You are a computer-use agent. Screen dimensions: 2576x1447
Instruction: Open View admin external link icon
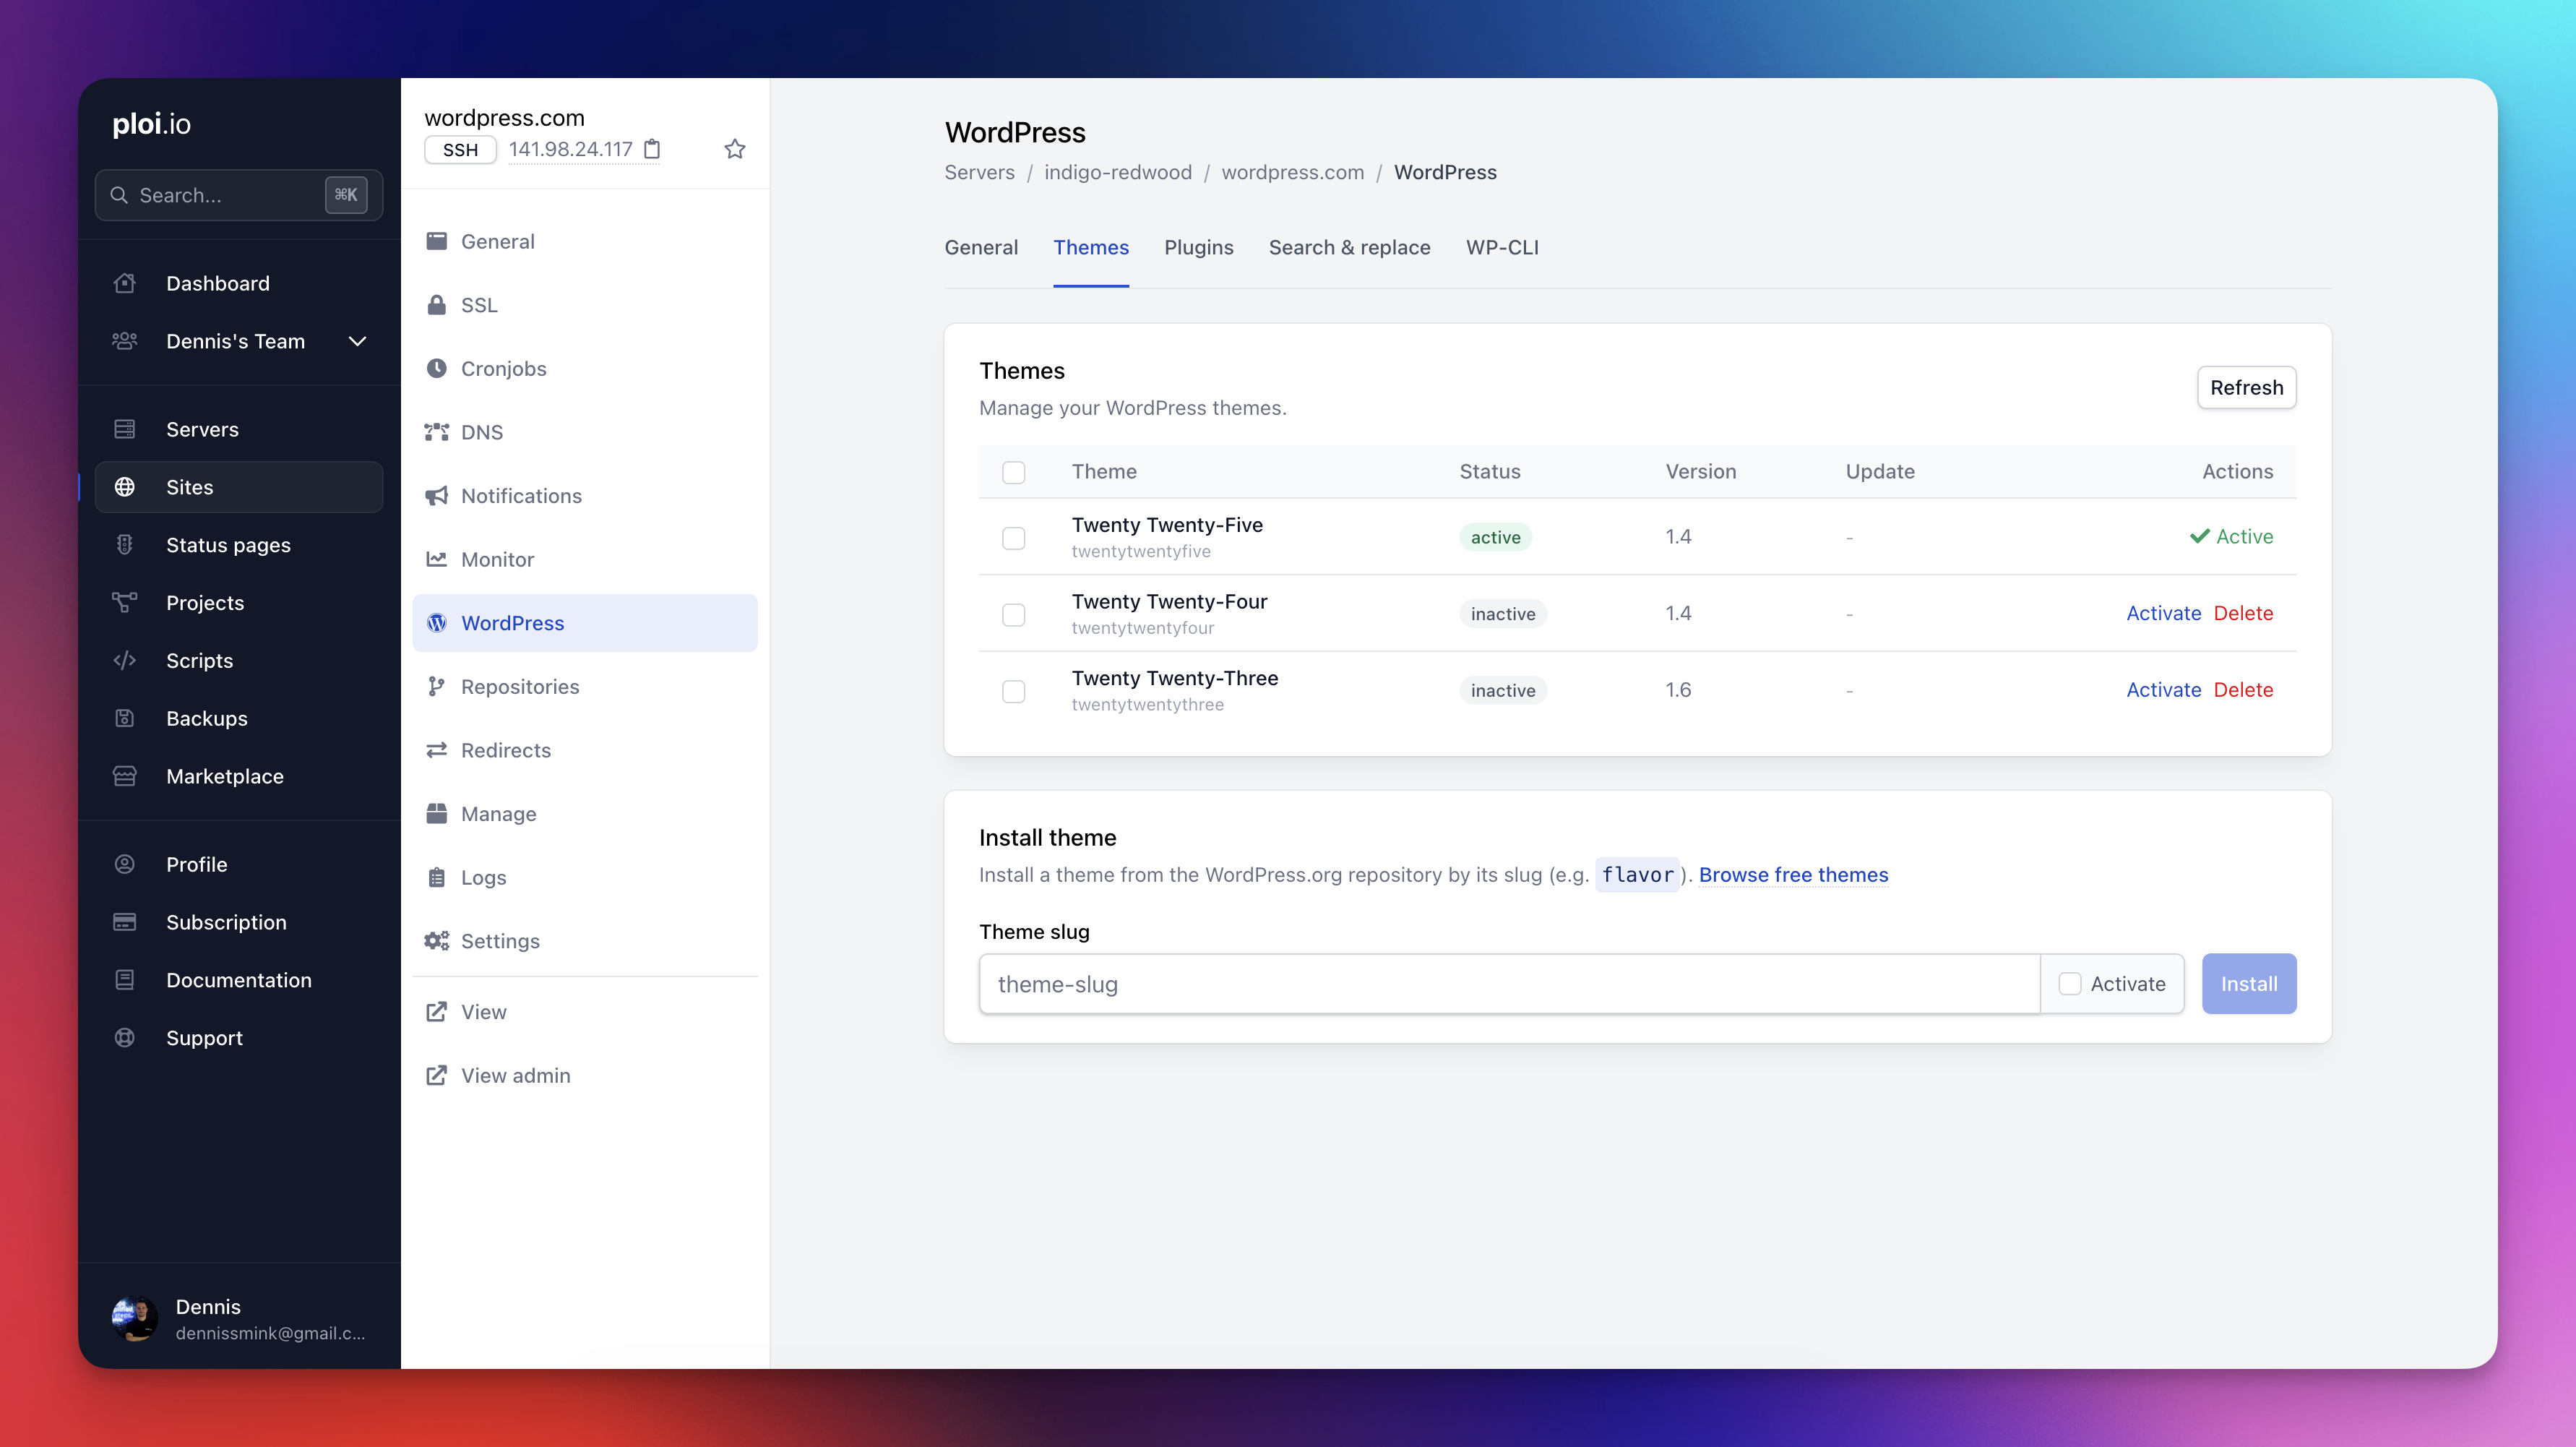click(436, 1075)
